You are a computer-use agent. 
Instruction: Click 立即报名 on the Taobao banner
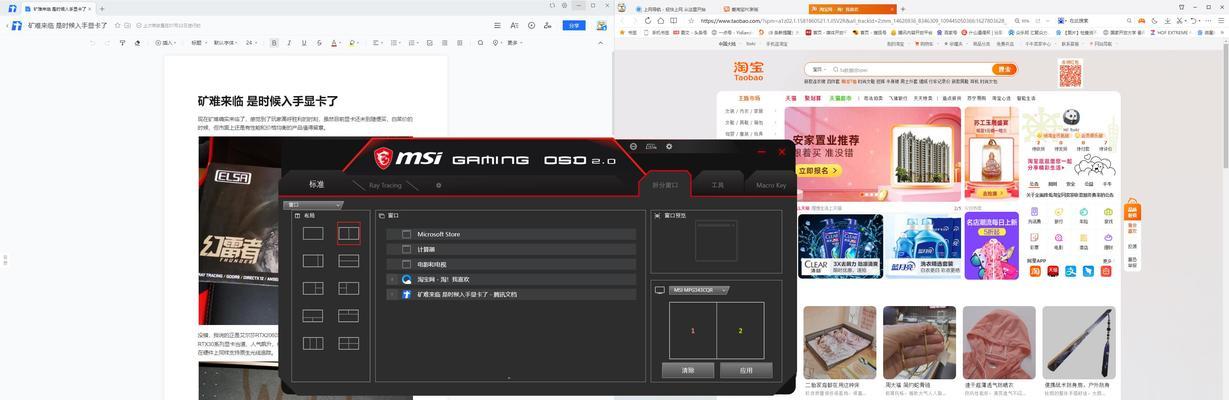820,171
